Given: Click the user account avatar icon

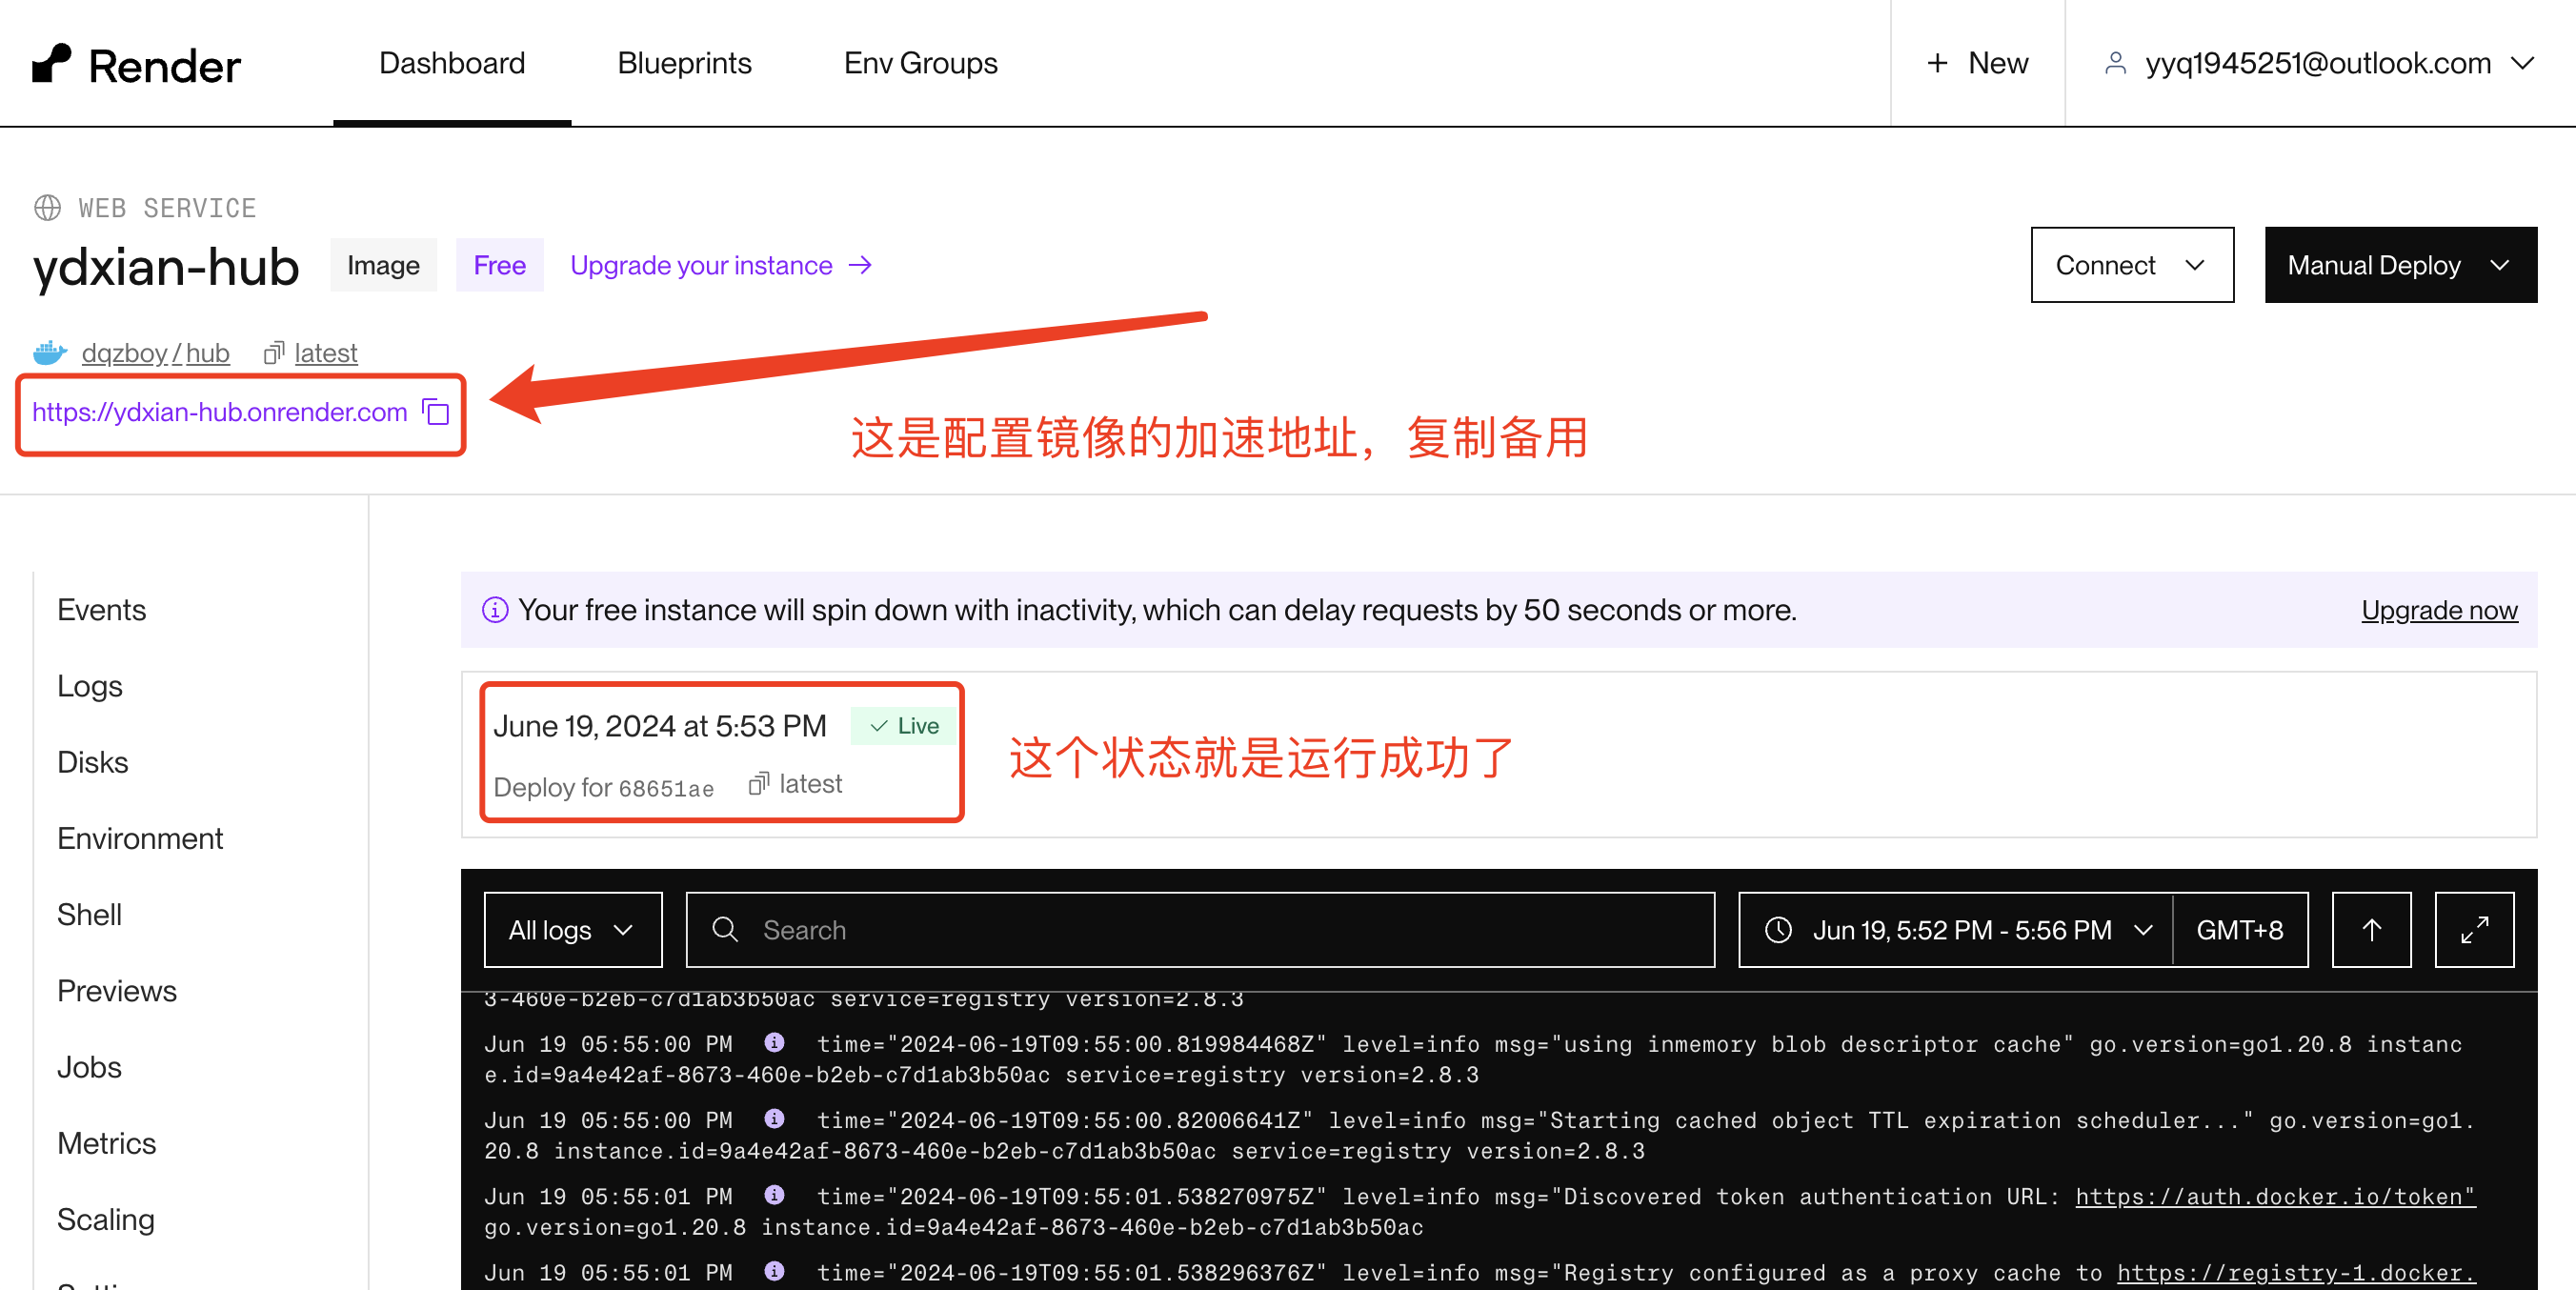Looking at the screenshot, I should pos(2115,63).
